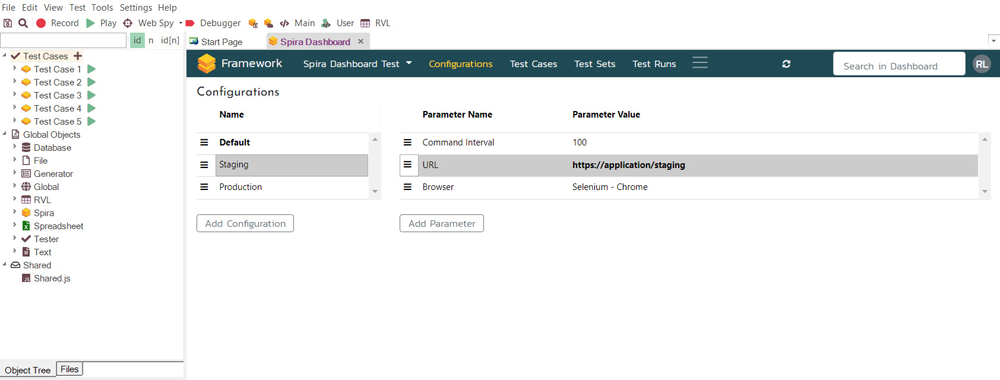
Task: Open the Settings menu
Action: (x=136, y=8)
